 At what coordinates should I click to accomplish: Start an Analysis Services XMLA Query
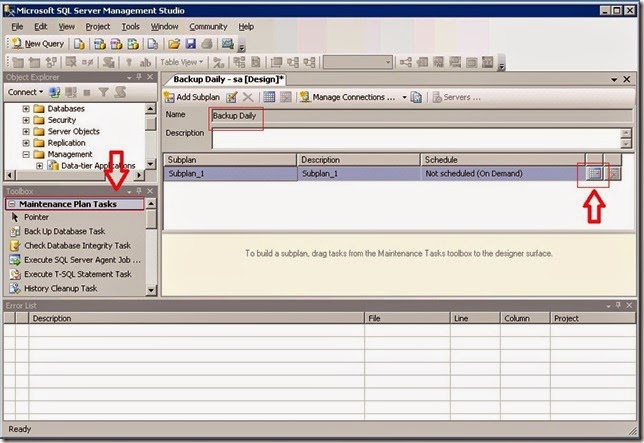(x=133, y=44)
